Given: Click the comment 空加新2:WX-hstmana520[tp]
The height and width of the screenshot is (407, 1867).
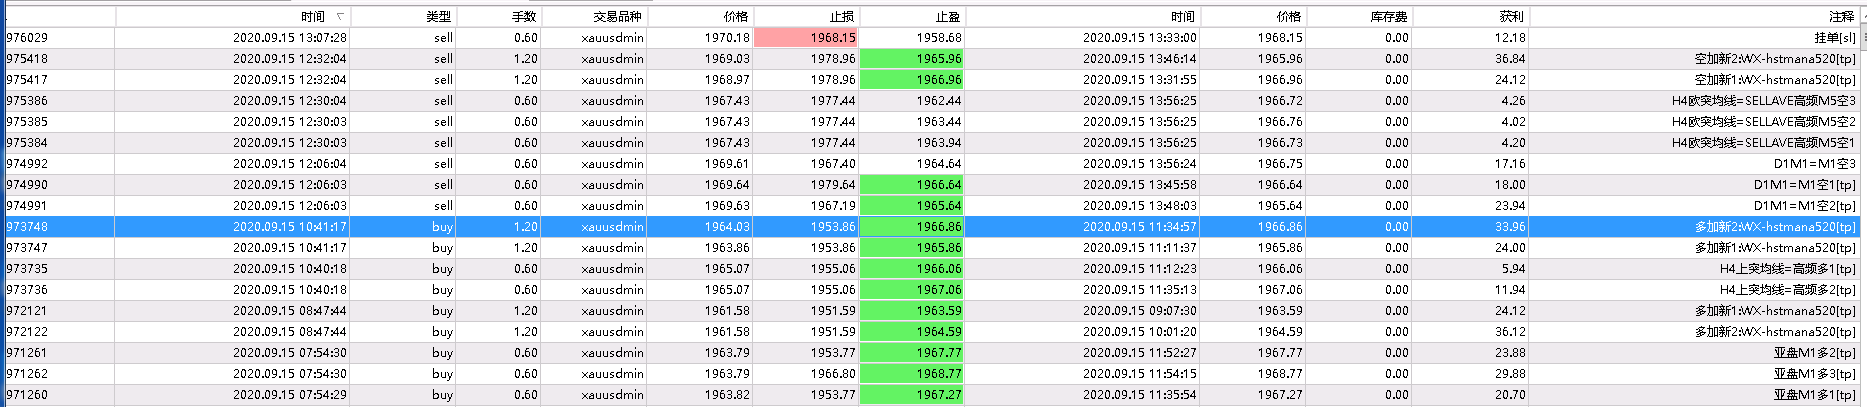Looking at the screenshot, I should tap(1775, 58).
